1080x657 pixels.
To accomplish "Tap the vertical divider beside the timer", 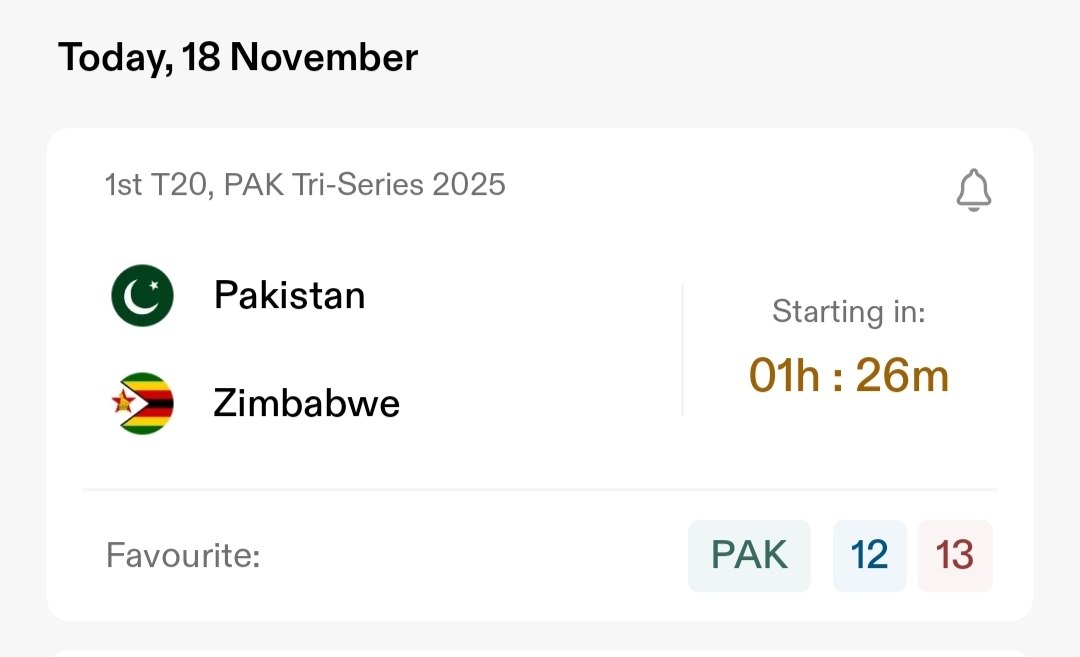I will (x=682, y=349).
